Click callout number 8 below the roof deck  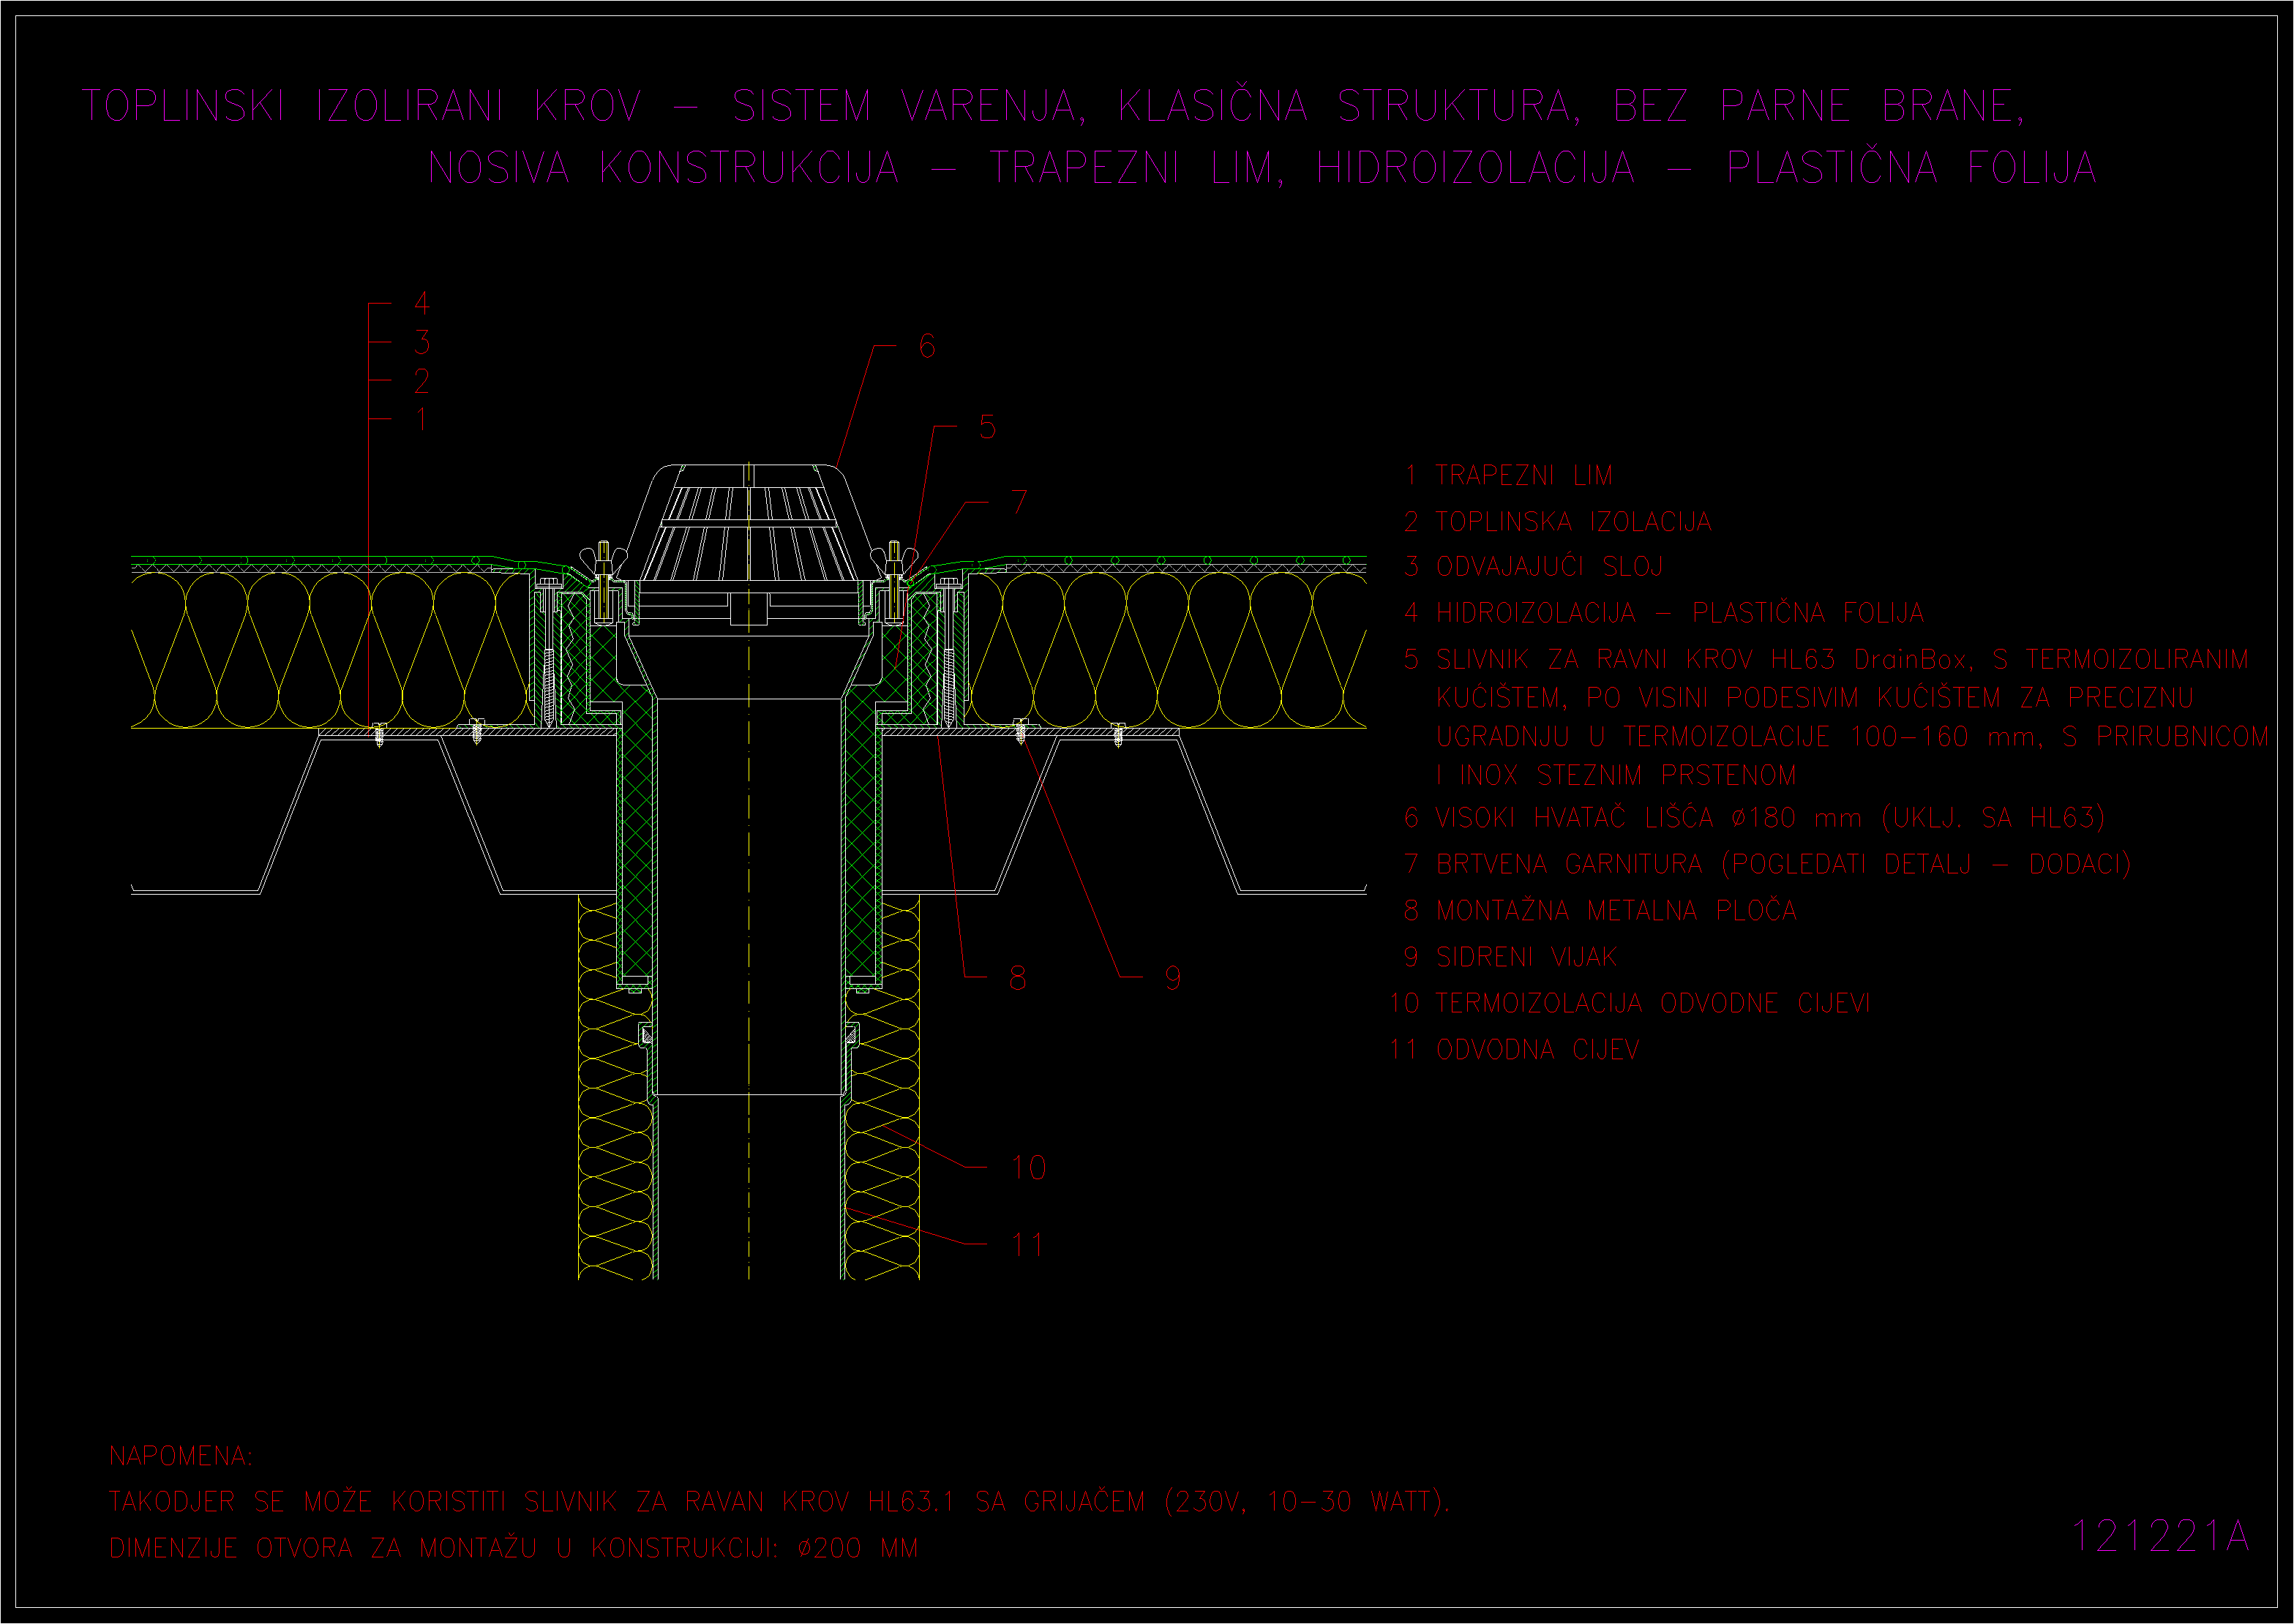1018,978
